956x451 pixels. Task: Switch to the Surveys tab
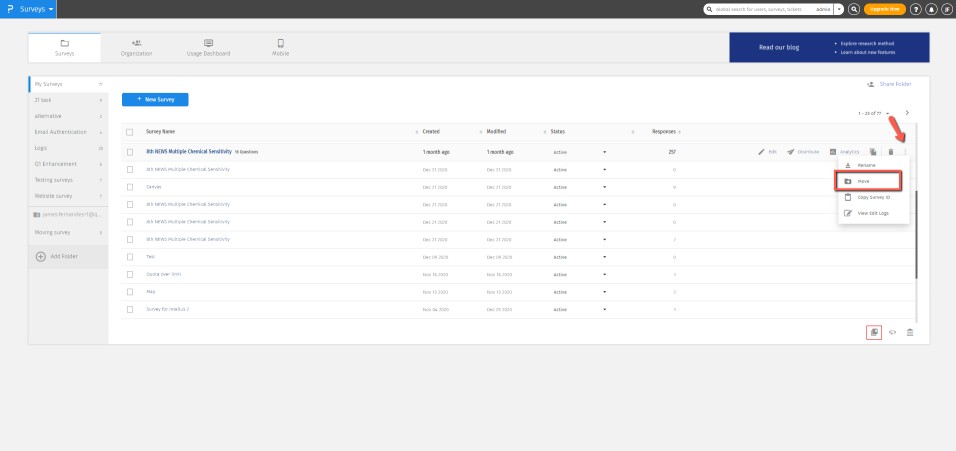pos(64,48)
